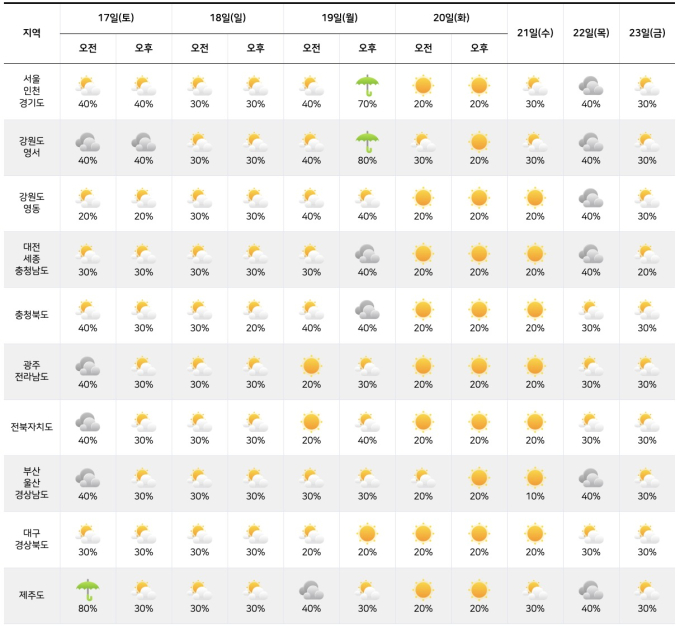Click the umbrella icon for 제주도 on 17일 오전

pos(88,590)
